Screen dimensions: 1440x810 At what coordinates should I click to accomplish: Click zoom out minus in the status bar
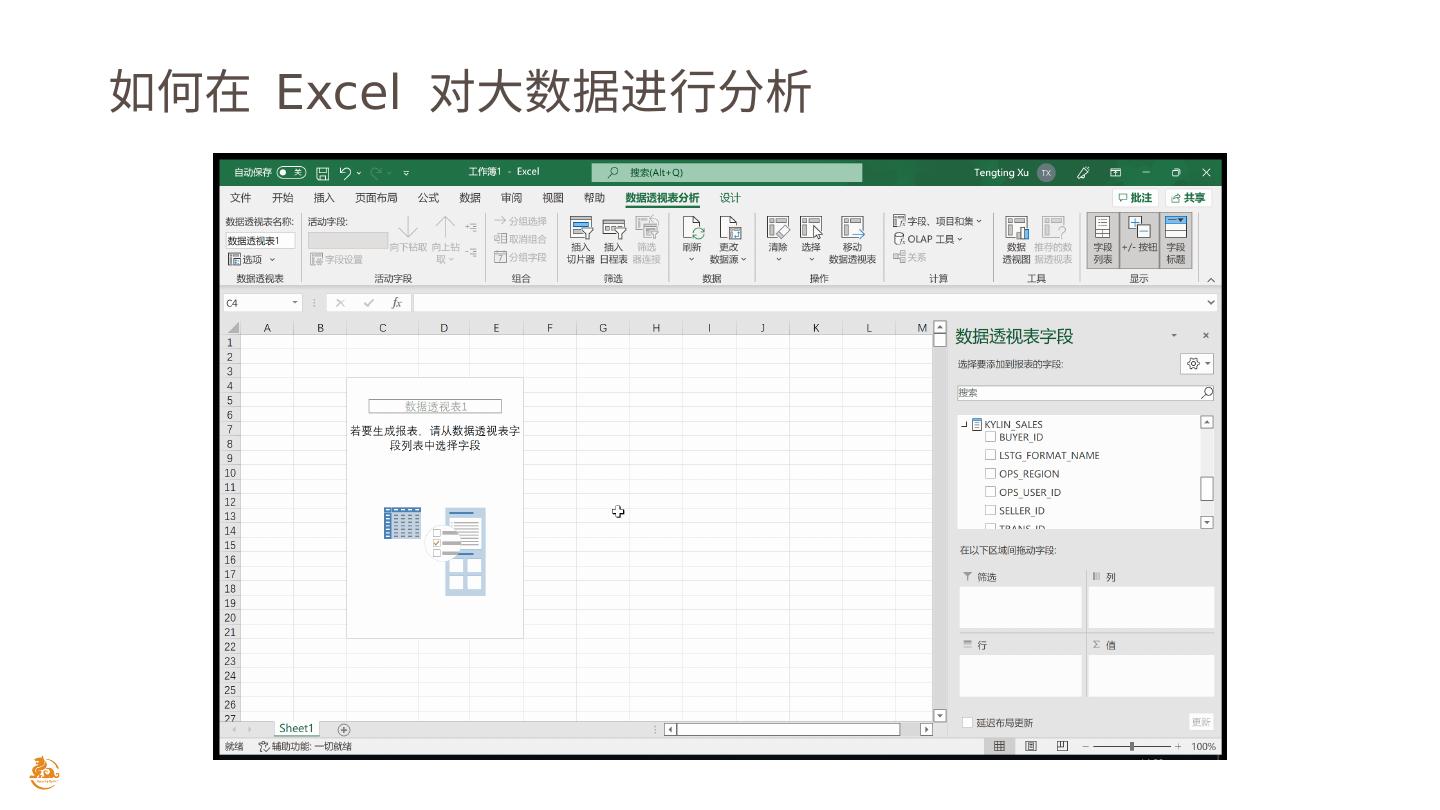1086,747
